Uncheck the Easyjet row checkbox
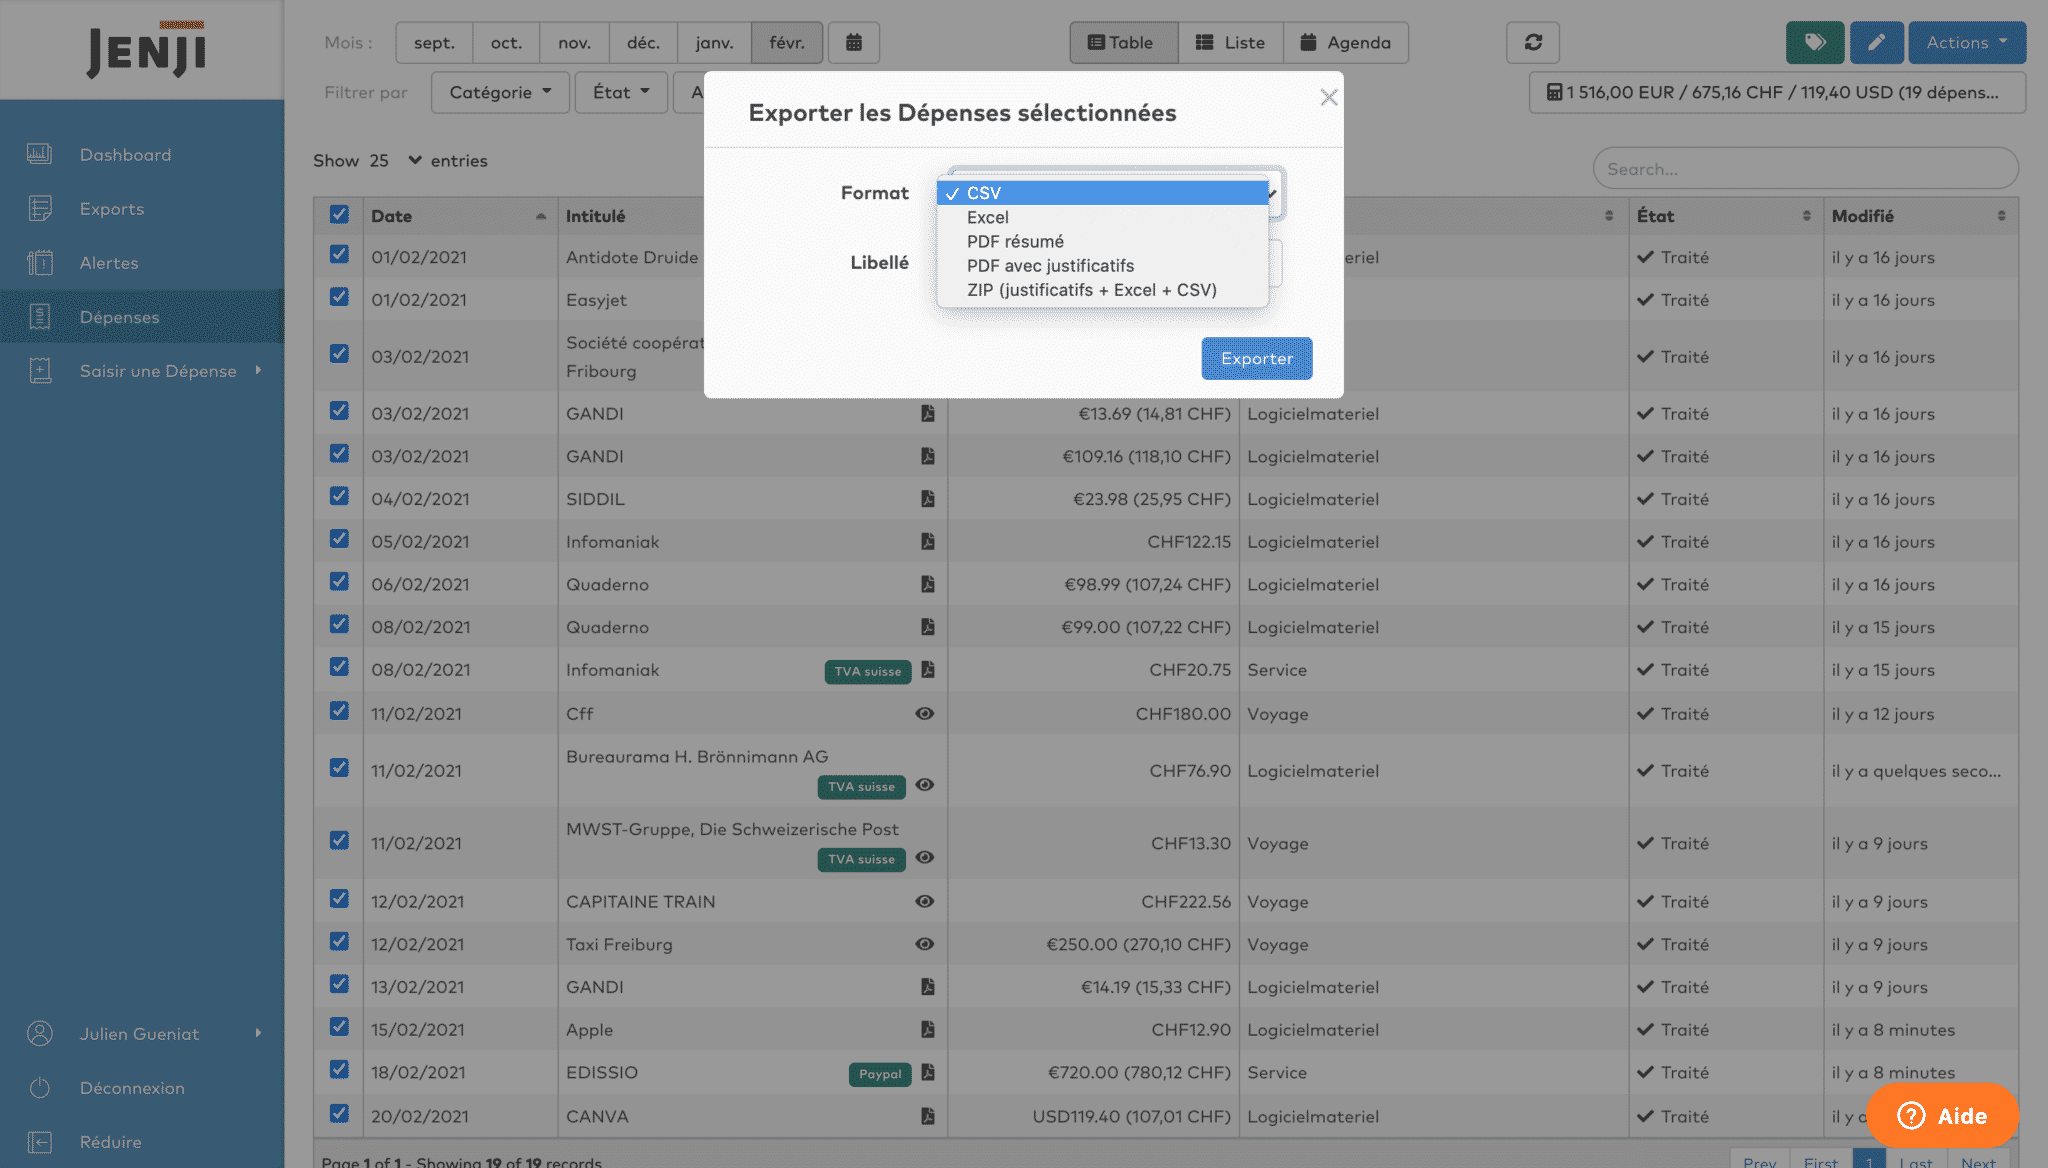Viewport: 2048px width, 1168px height. point(339,297)
